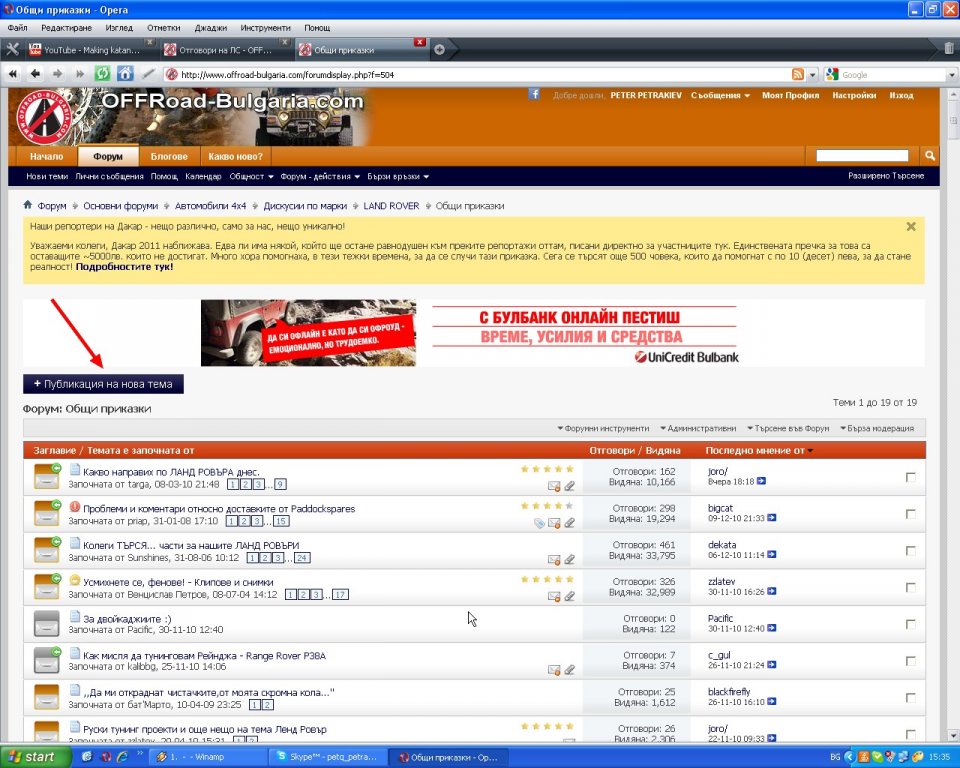Click the RSS feed icon in address bar
960x768 pixels.
click(x=798, y=74)
